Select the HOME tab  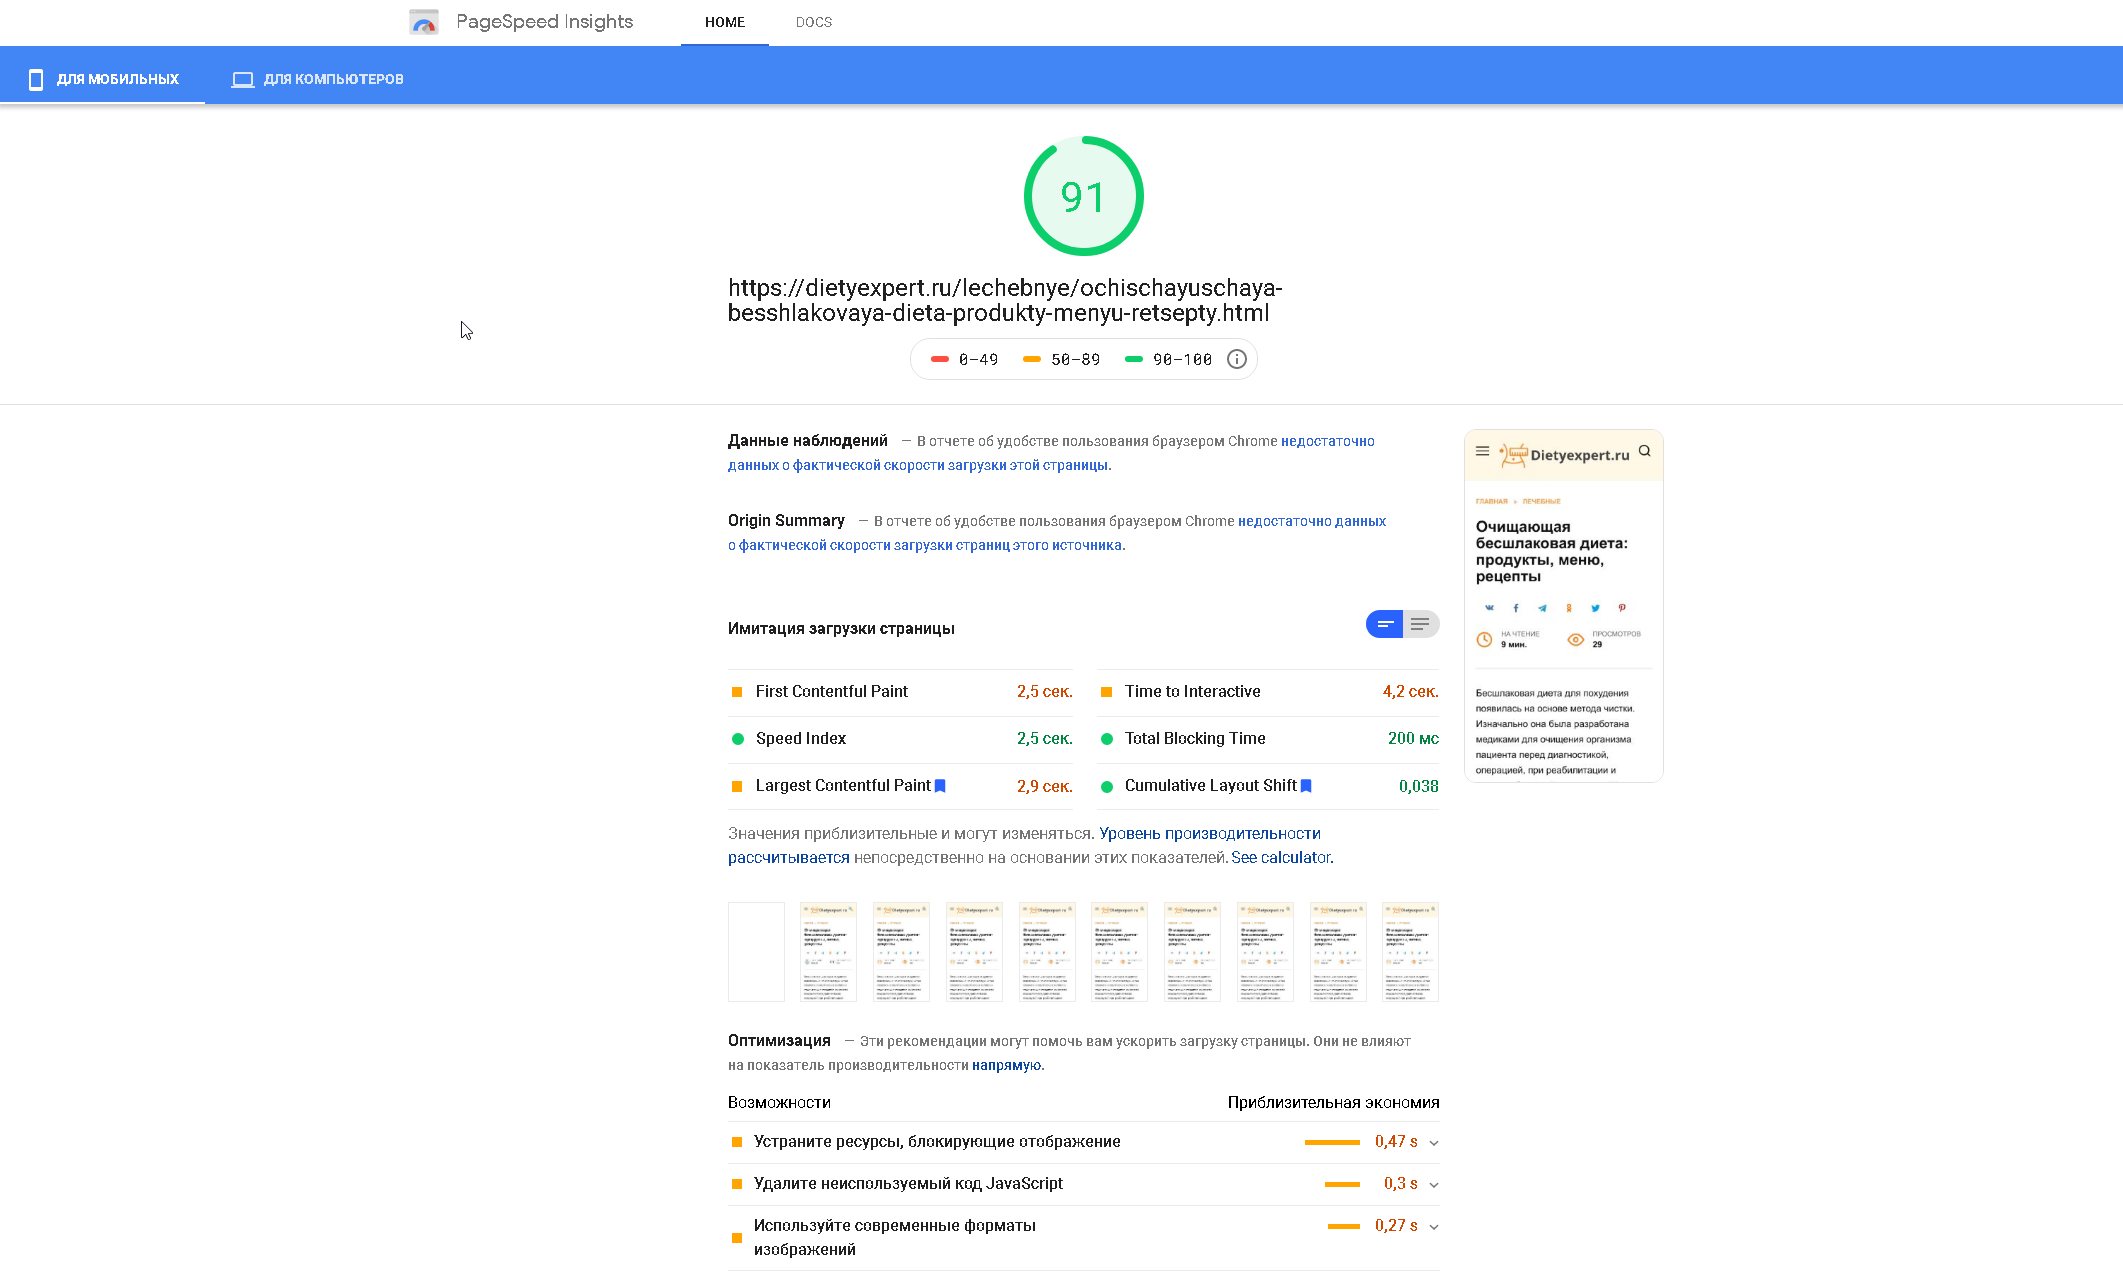click(x=724, y=22)
